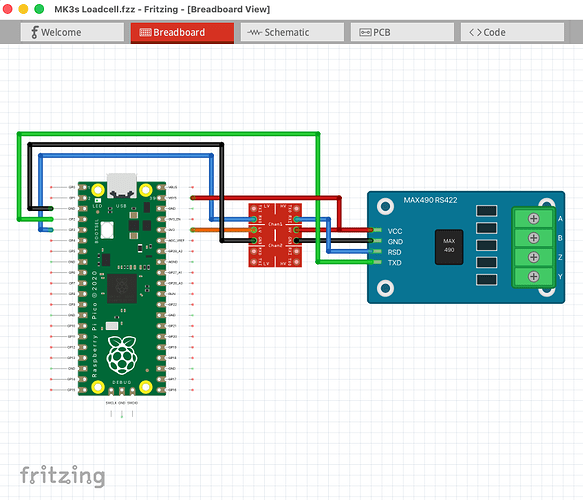The height and width of the screenshot is (500, 583).
Task: Open the Code tab
Action: click(512, 32)
